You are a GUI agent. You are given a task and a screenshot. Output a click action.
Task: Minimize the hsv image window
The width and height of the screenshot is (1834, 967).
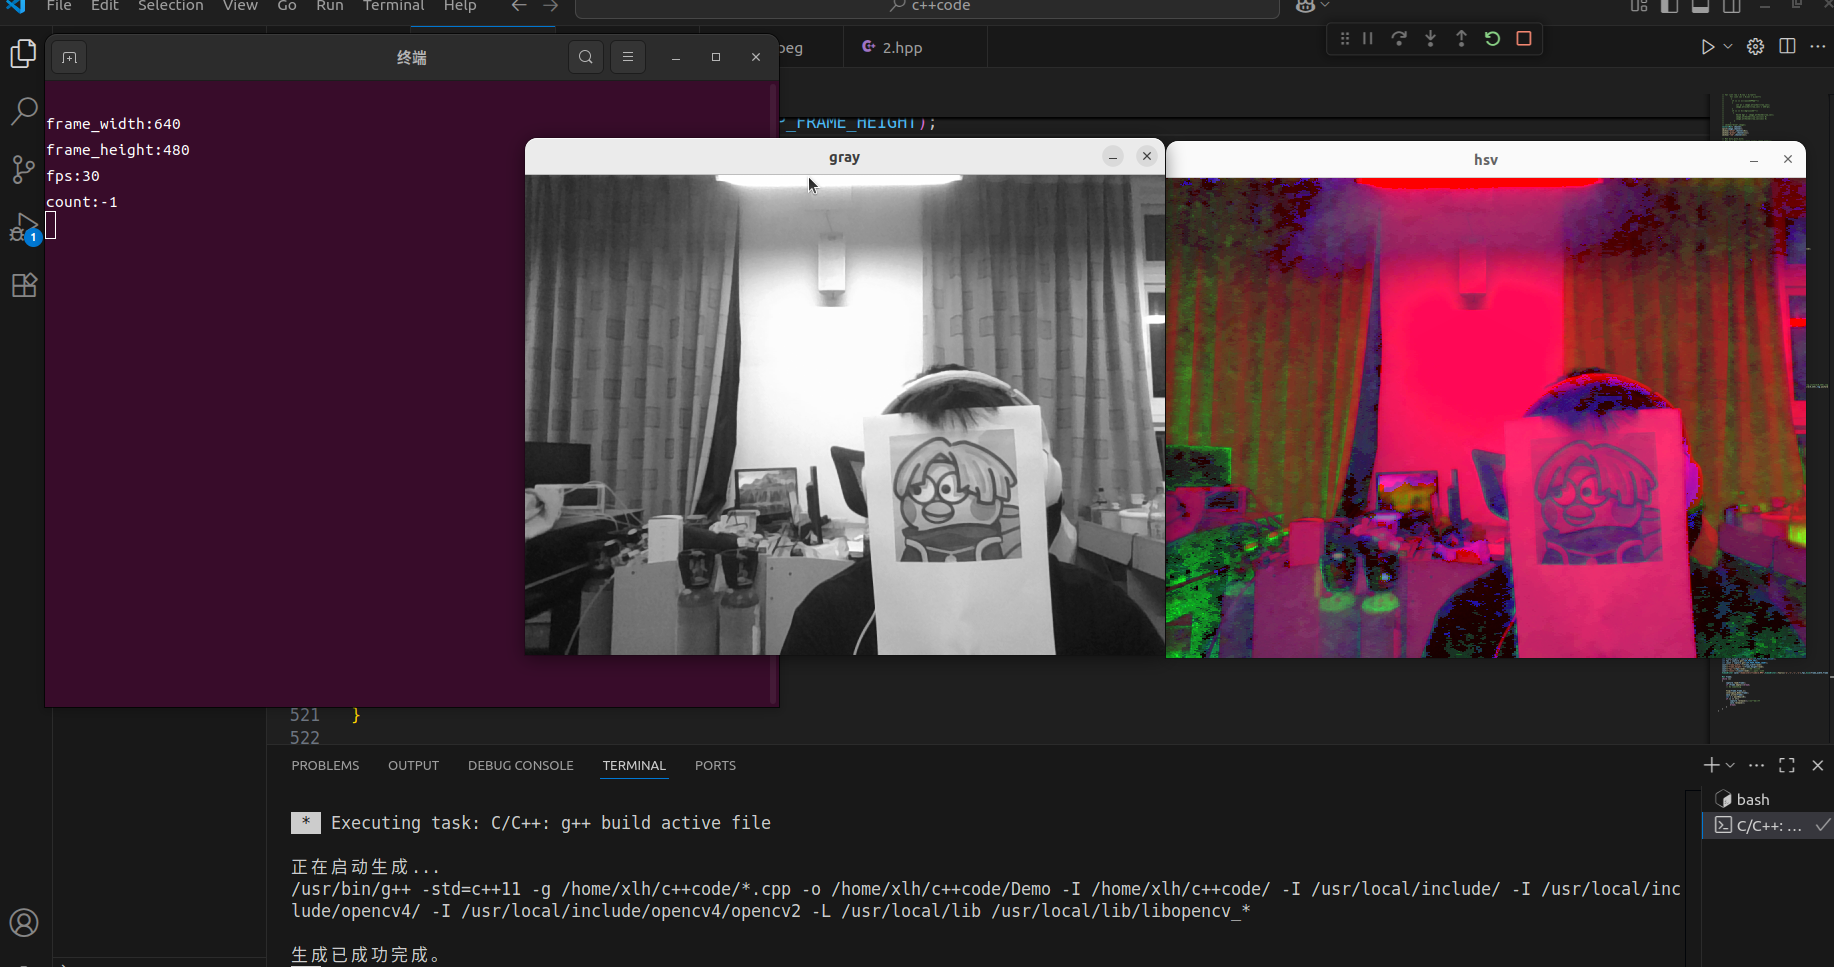coord(1754,160)
